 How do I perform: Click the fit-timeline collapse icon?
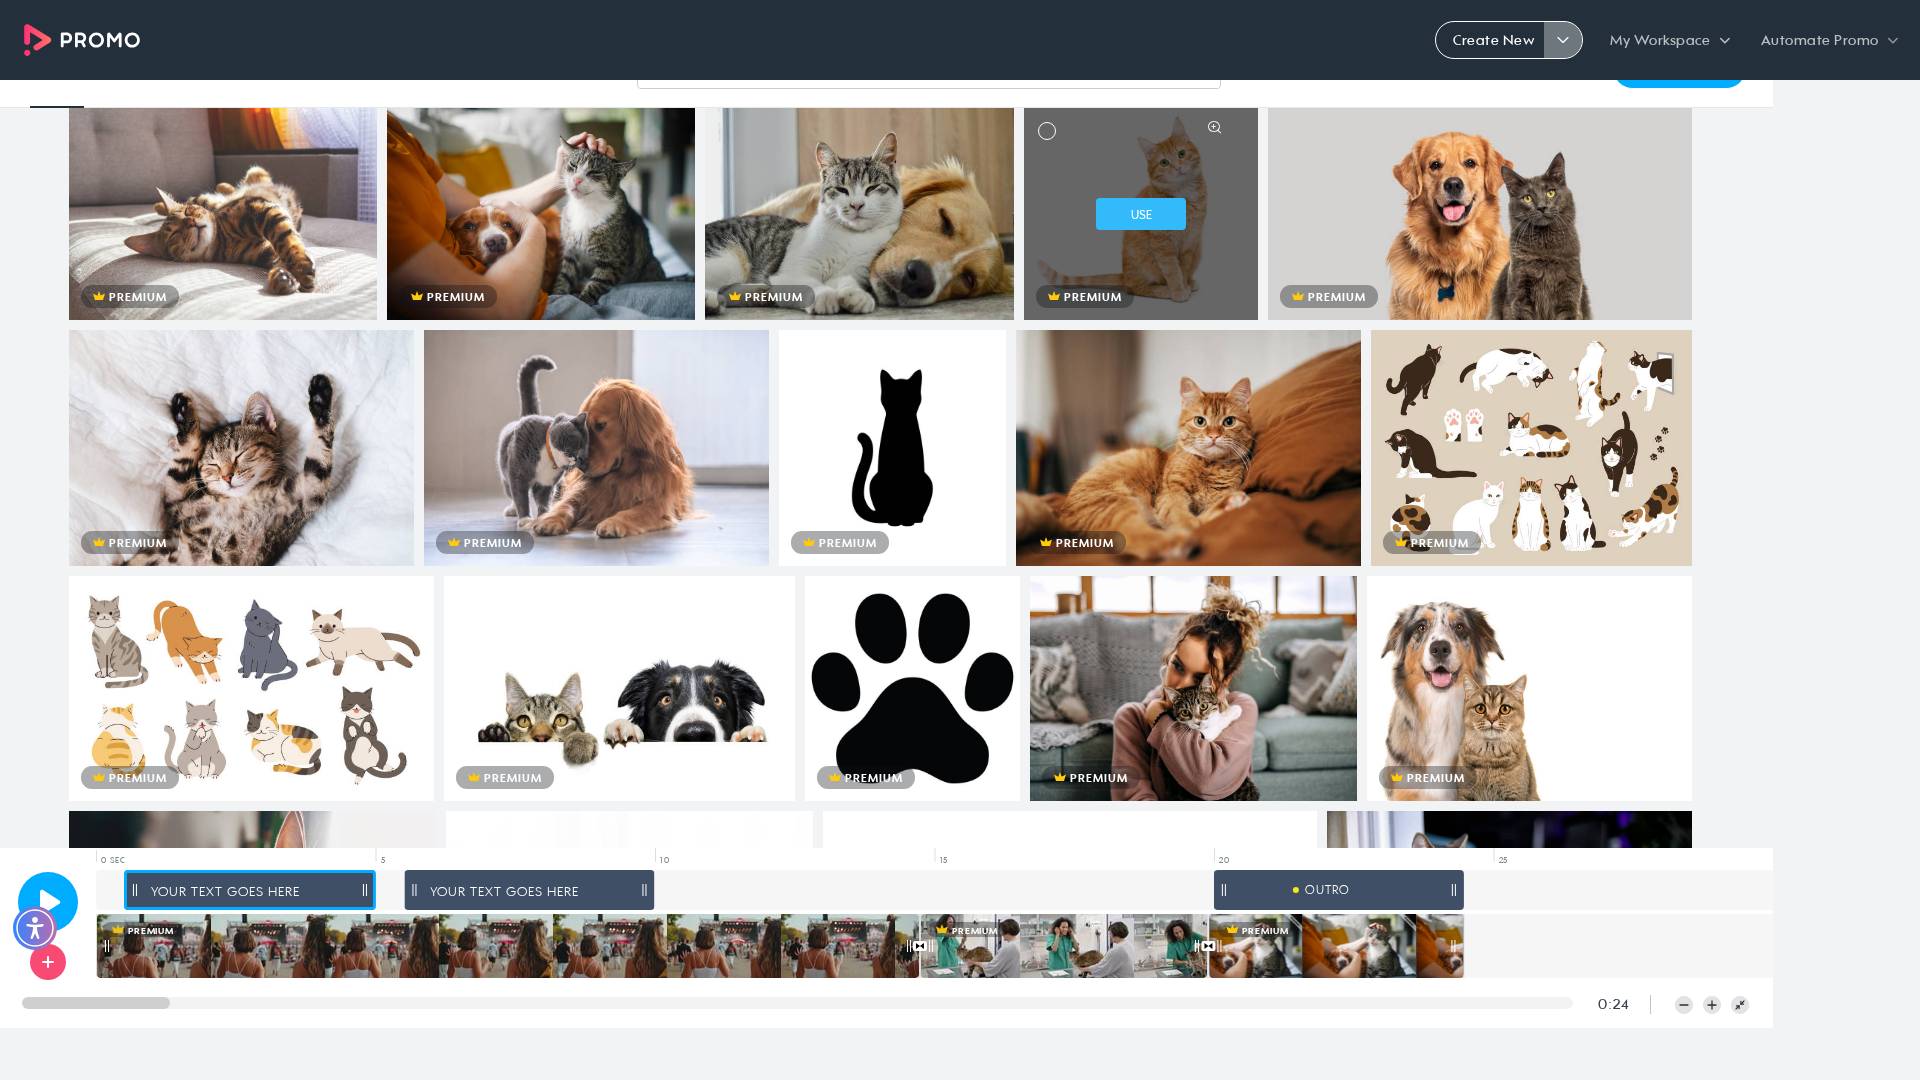[x=1740, y=1005]
